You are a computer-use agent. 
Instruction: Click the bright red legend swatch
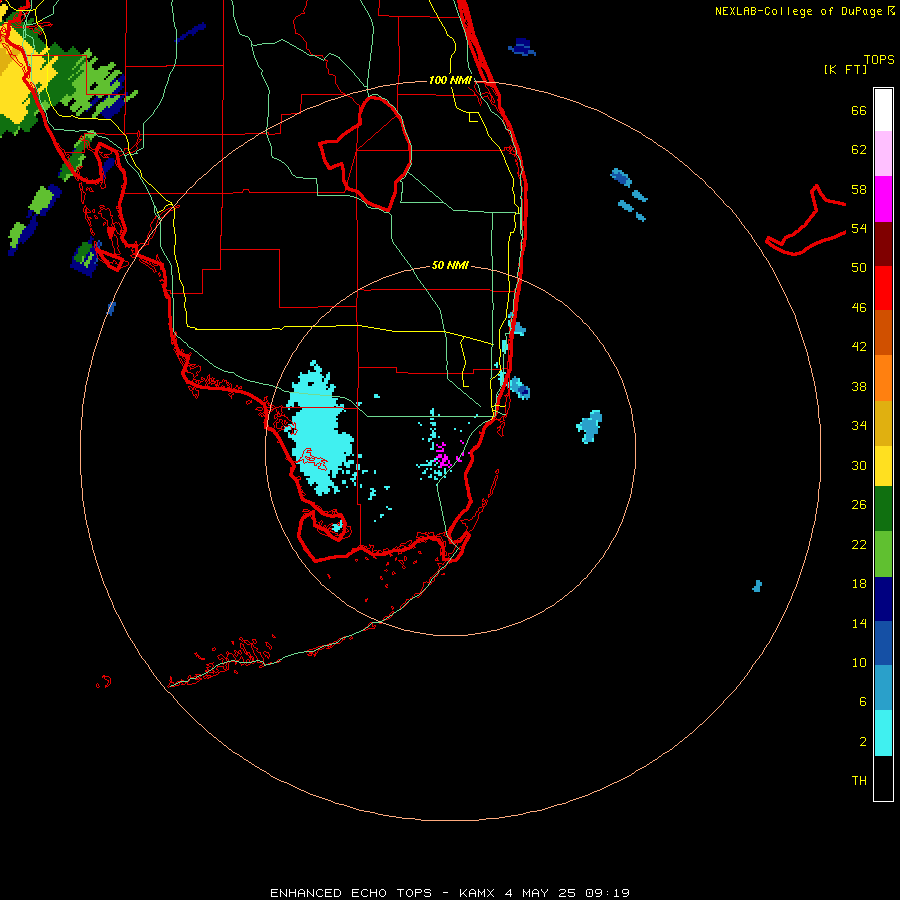tap(883, 288)
